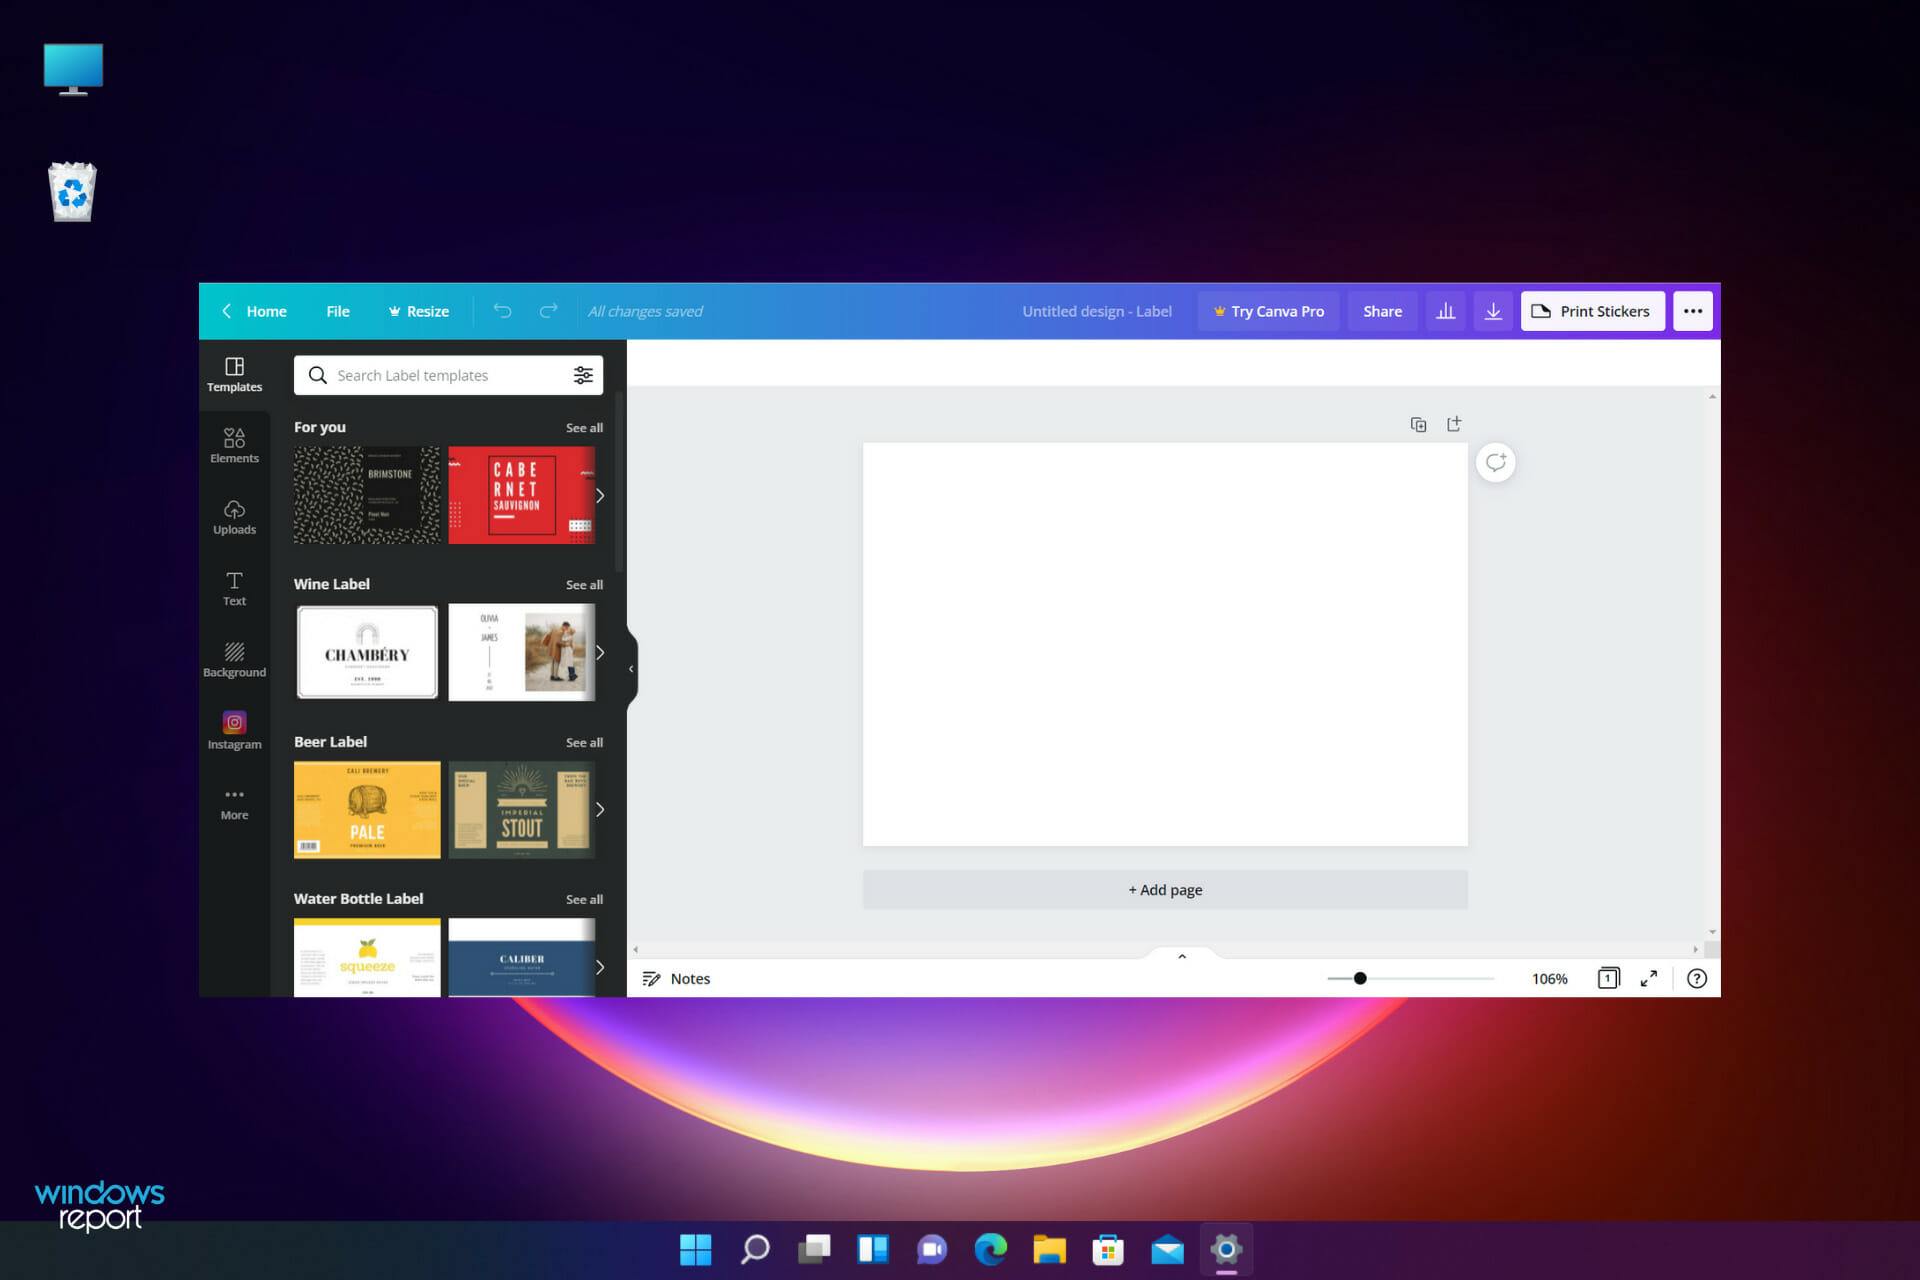Click Print Stickers button
Image resolution: width=1920 pixels, height=1280 pixels.
point(1591,311)
